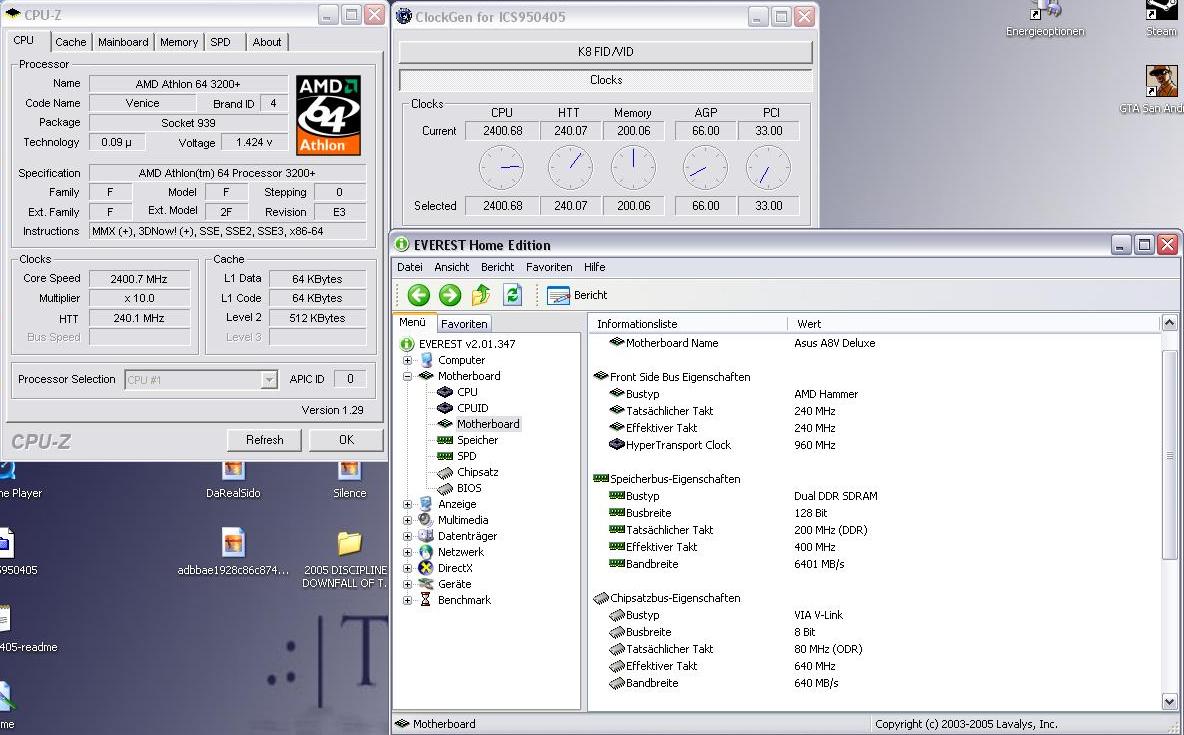Switch to the Memory tab in CPU-Z
This screenshot has height=735, width=1184.
tap(179, 42)
